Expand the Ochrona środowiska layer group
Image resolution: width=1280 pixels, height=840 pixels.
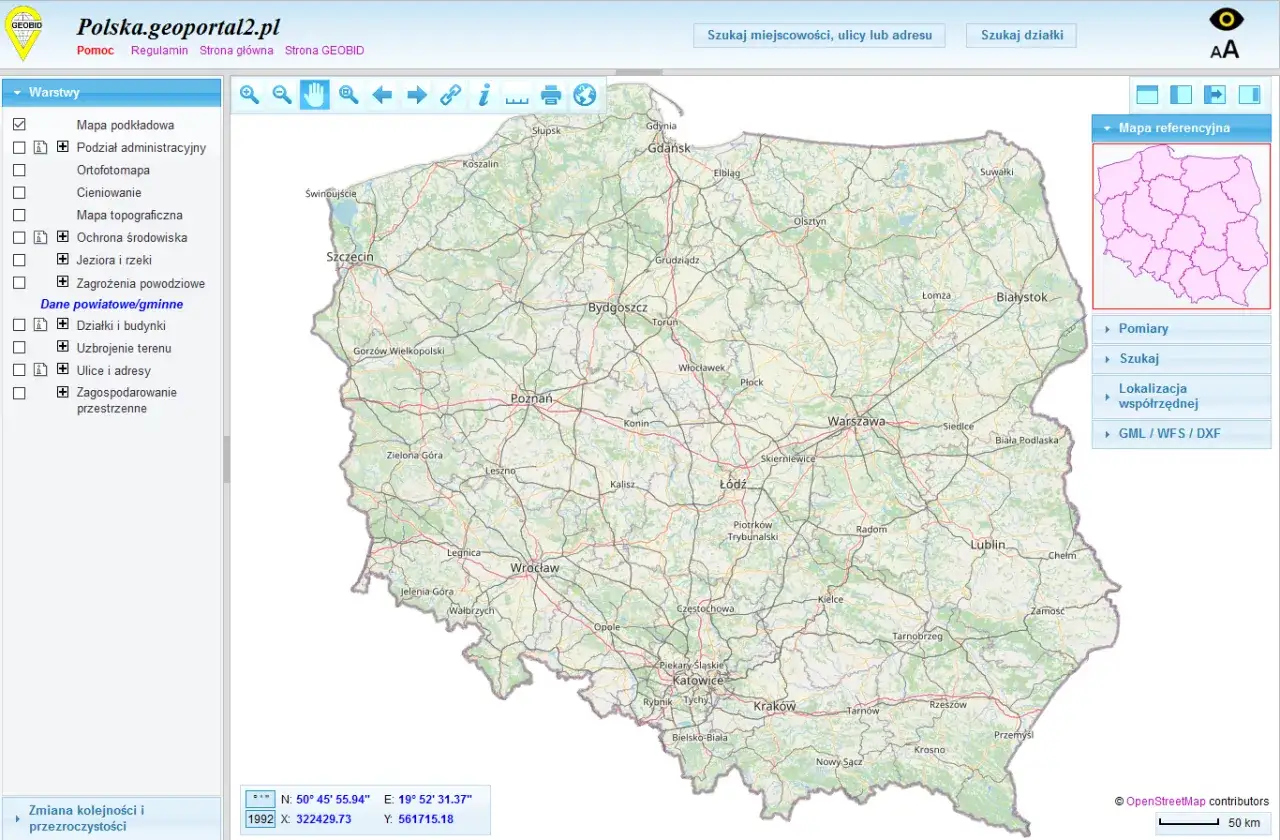[63, 237]
